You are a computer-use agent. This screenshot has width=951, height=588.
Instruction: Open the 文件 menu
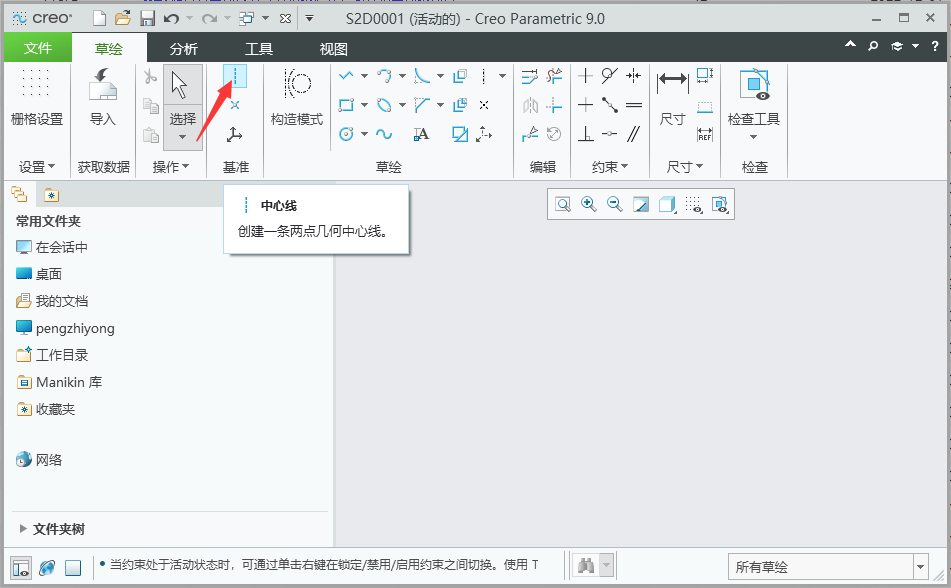38,46
